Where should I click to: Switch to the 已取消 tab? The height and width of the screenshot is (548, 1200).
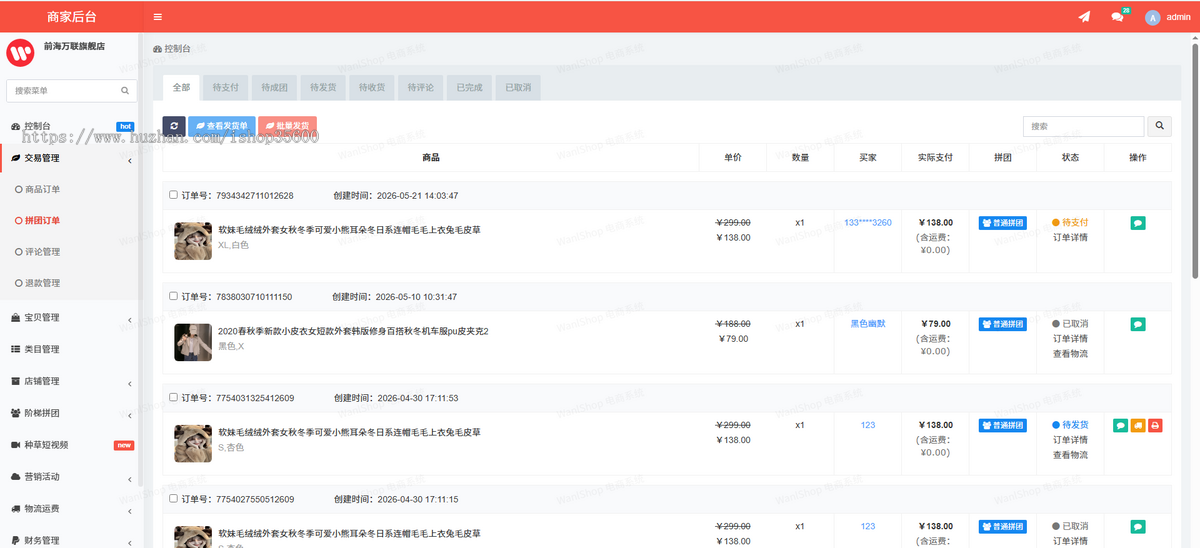pyautogui.click(x=517, y=88)
